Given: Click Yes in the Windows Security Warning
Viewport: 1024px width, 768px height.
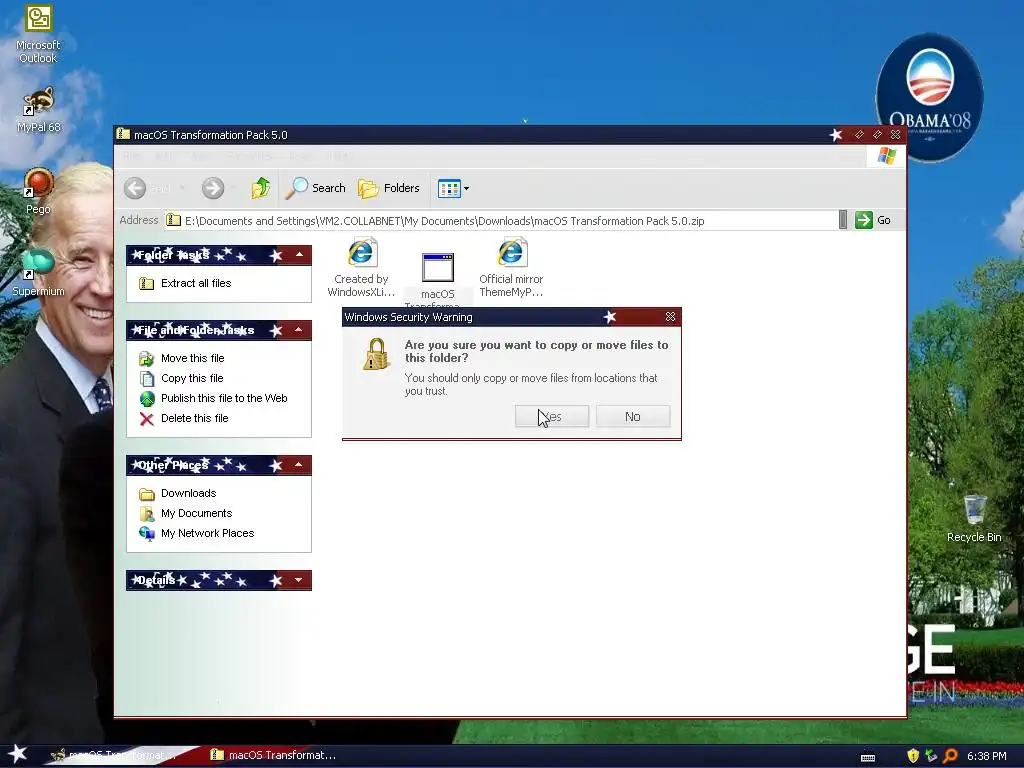Looking at the screenshot, I should (552, 417).
